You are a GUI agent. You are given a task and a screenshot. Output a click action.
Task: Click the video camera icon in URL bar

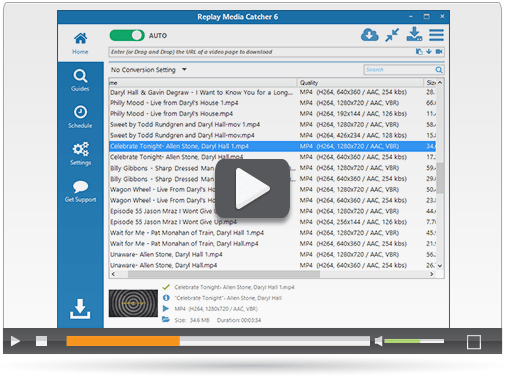[x=439, y=52]
